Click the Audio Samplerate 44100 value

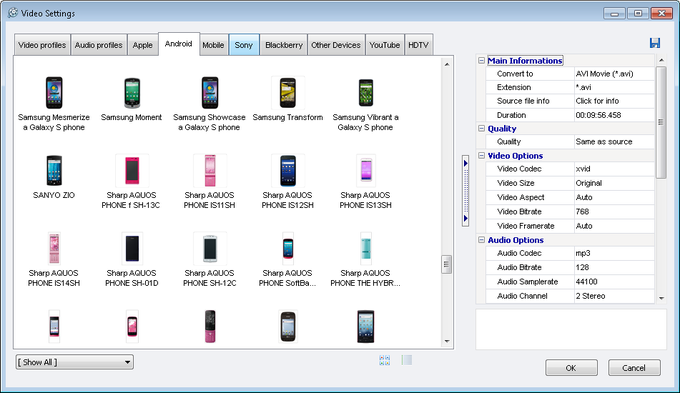click(x=614, y=282)
